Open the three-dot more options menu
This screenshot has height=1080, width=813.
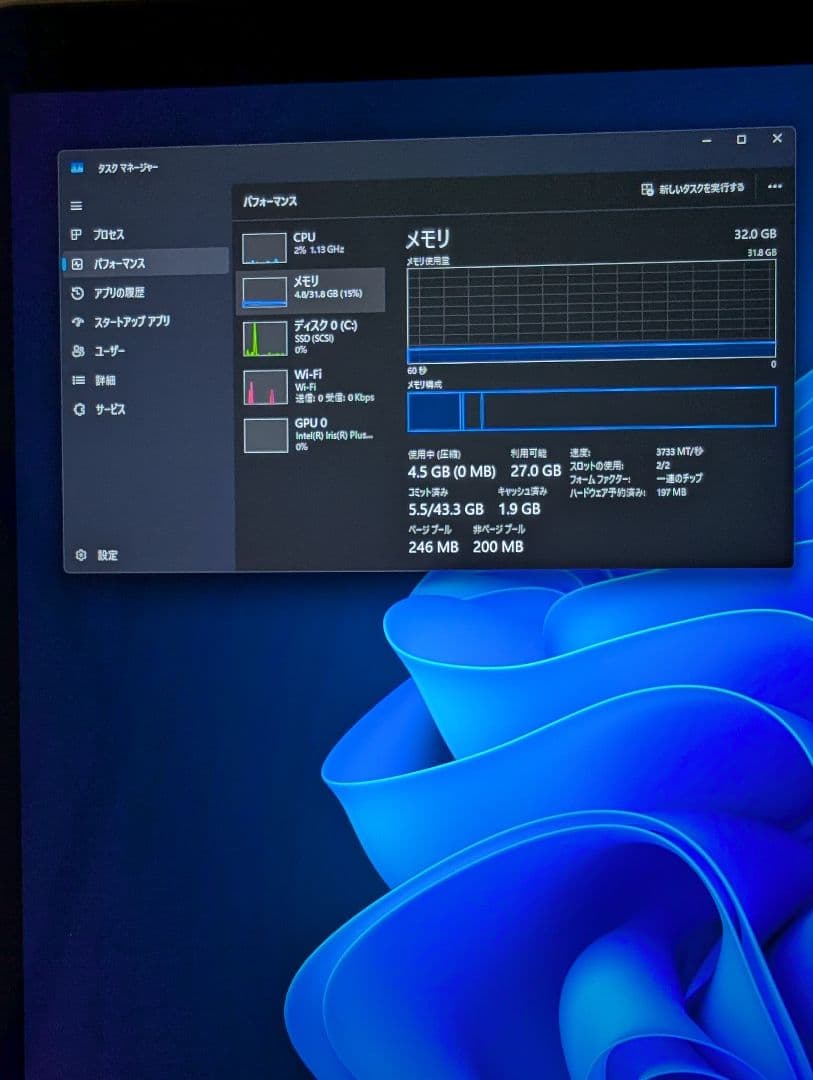[x=776, y=187]
